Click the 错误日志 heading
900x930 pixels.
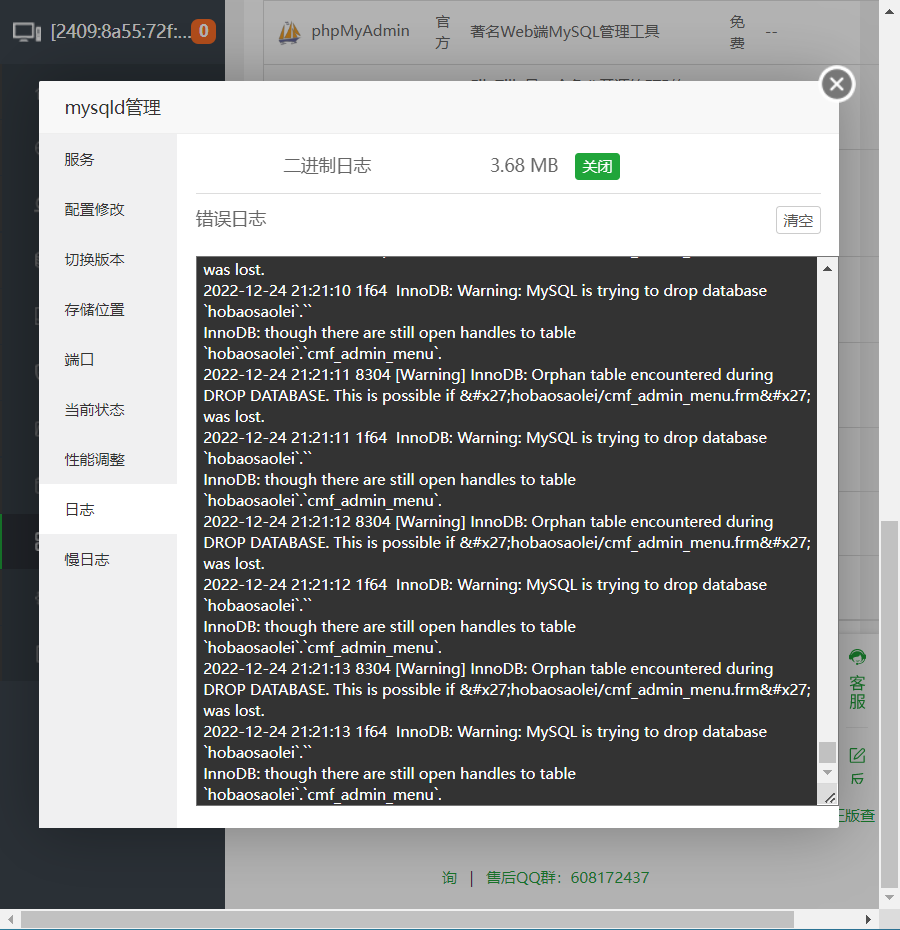coord(231,219)
